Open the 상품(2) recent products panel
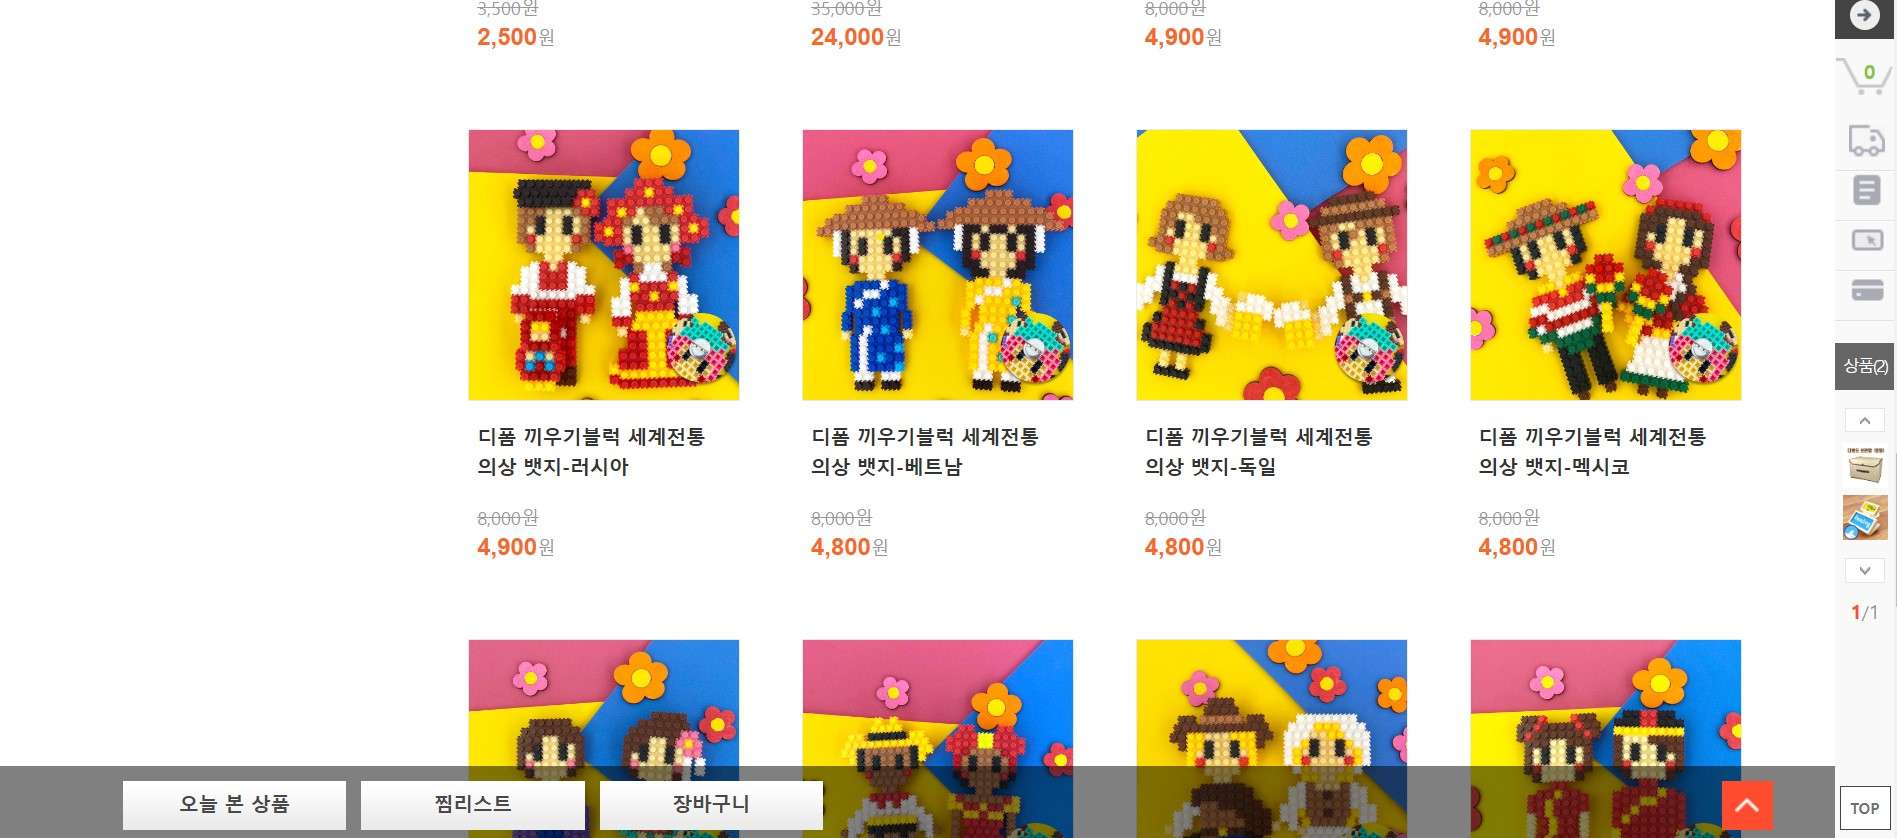Screen dimensions: 1897x838 point(1865,366)
